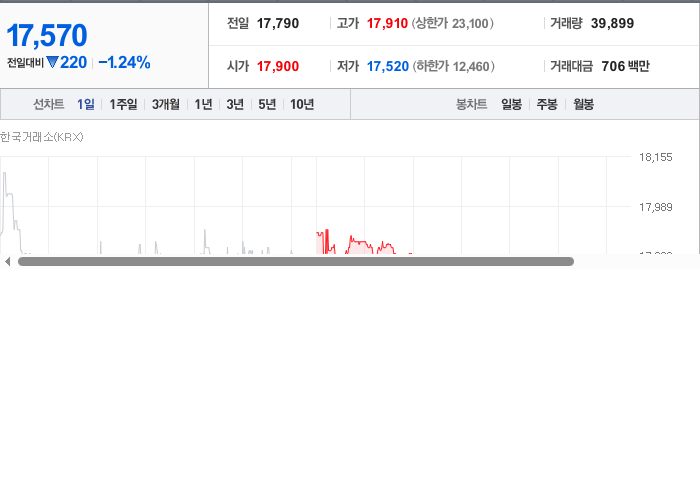
Task: Click the blue down triangle beside 220
Action: pos(52,62)
